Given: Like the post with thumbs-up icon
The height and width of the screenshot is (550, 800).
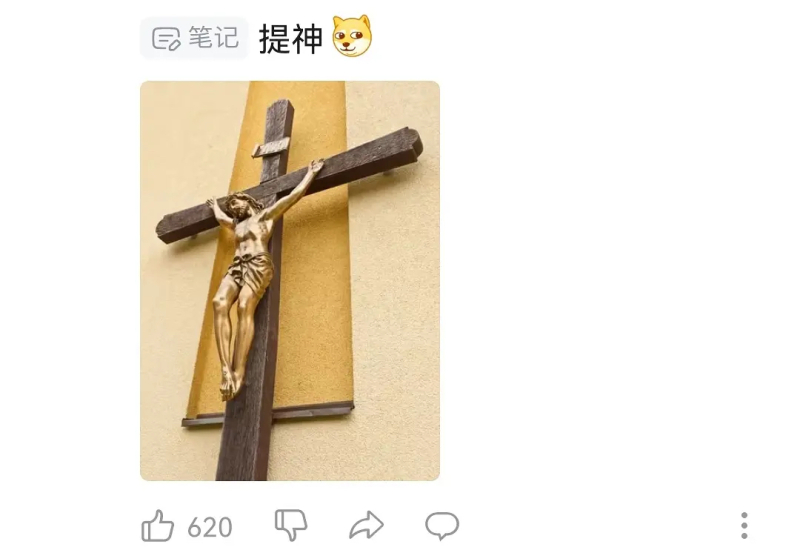Looking at the screenshot, I should [x=158, y=526].
